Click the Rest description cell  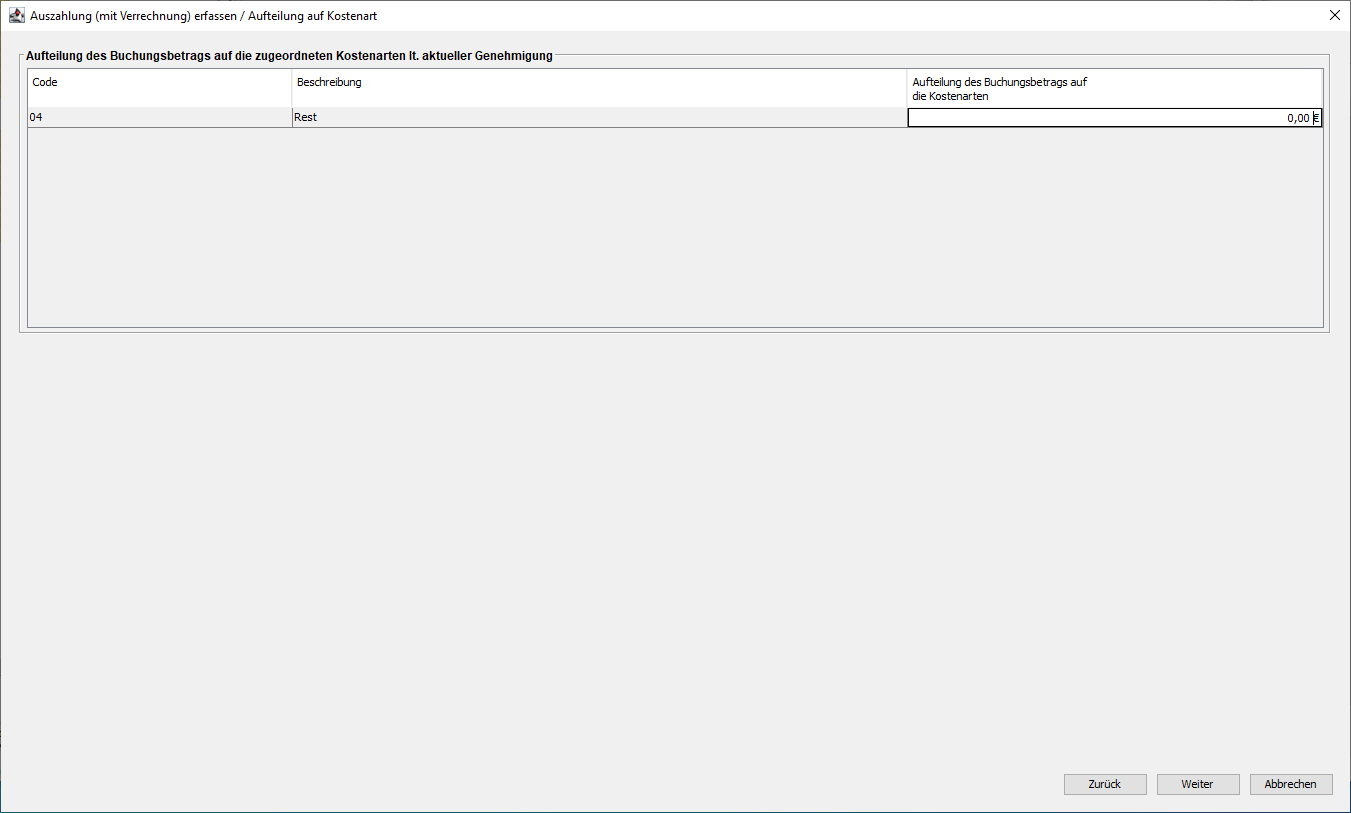[305, 118]
